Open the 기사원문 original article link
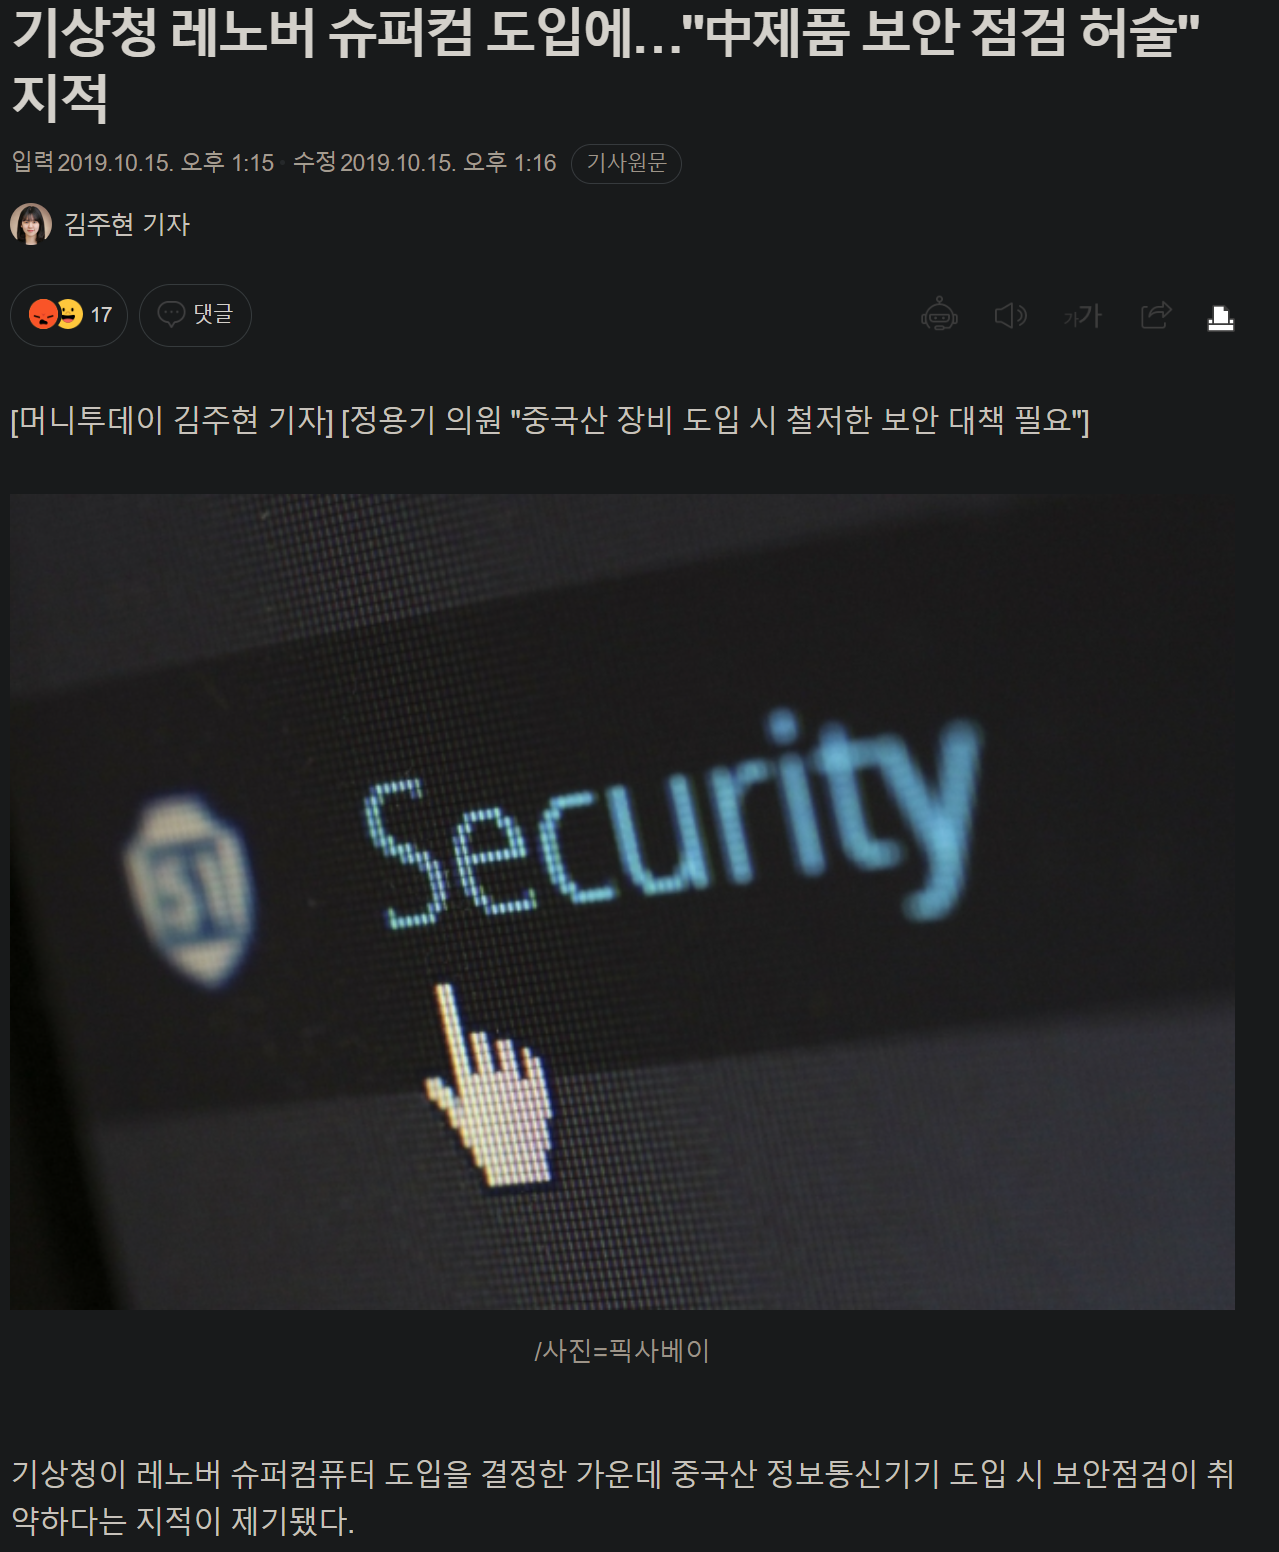Screen dimensions: 1279x1552 point(626,163)
